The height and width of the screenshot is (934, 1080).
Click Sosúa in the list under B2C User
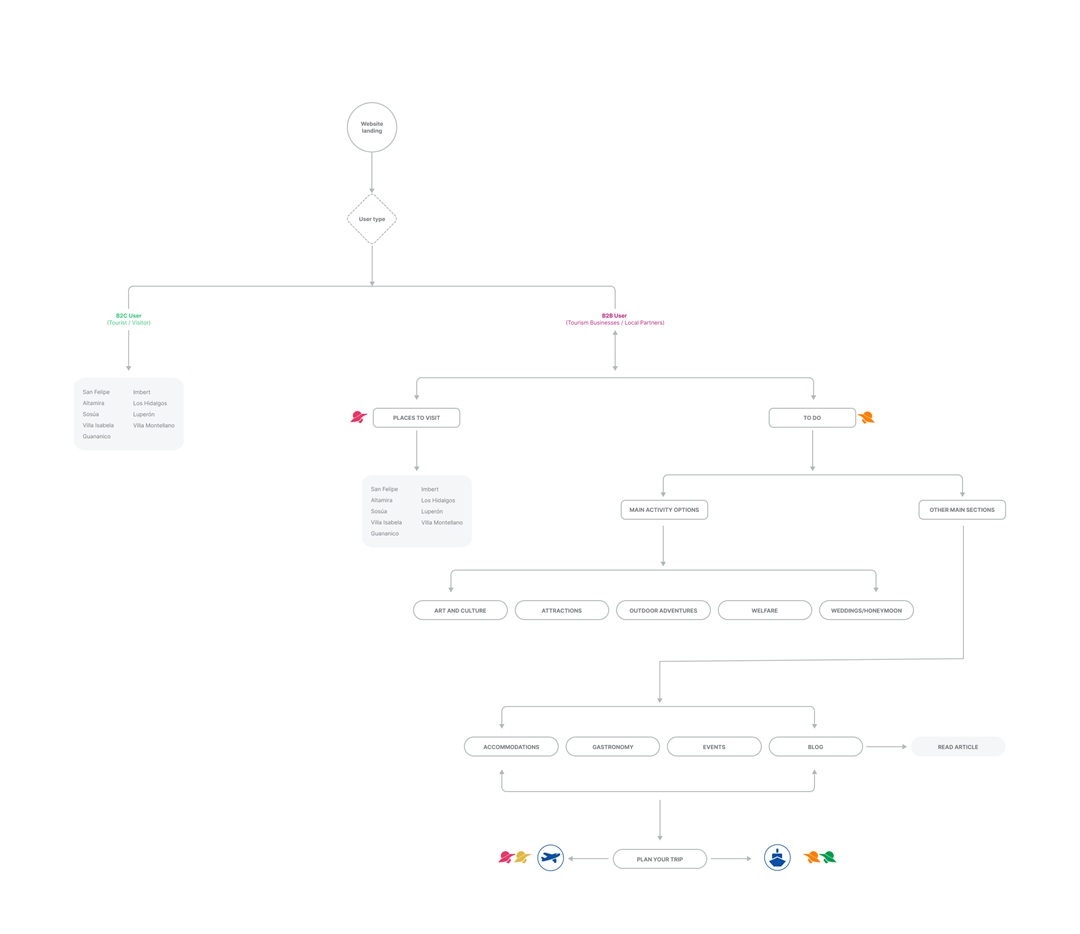pos(91,414)
